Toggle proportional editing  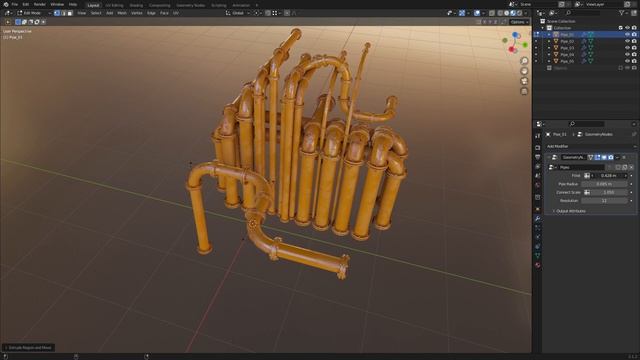coord(287,13)
